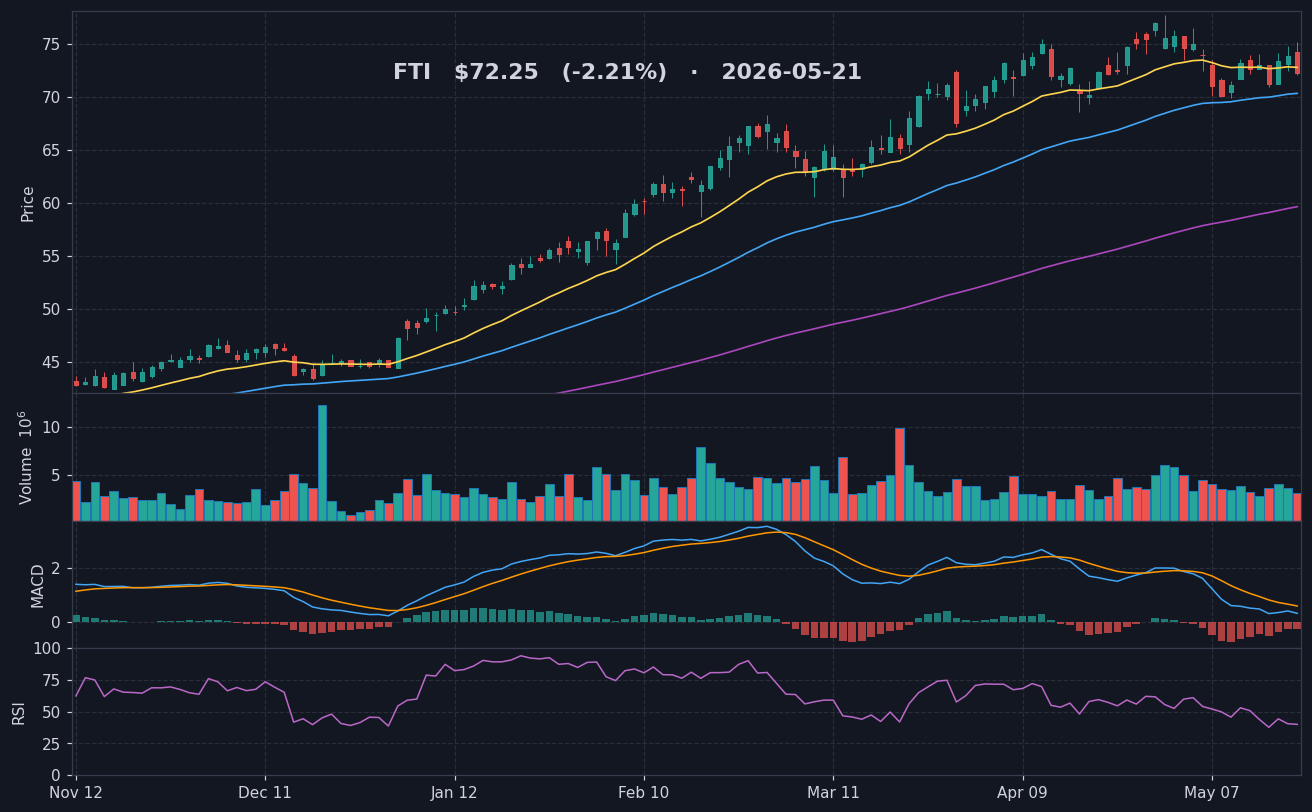Click the 70 price tick label

coord(51,98)
